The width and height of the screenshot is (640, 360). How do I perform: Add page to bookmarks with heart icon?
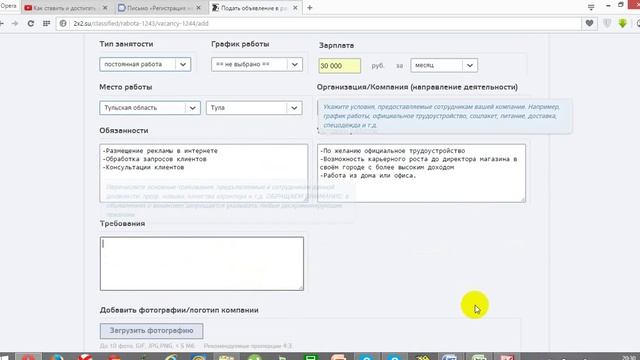pyautogui.click(x=589, y=24)
